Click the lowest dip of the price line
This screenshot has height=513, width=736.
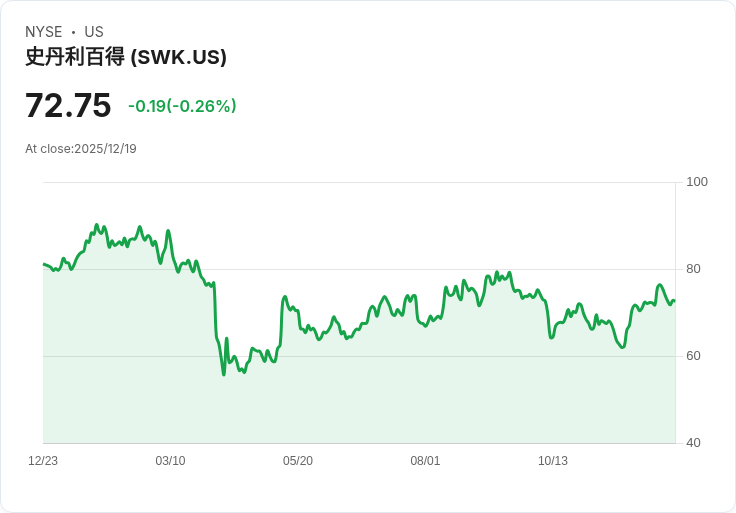point(224,374)
